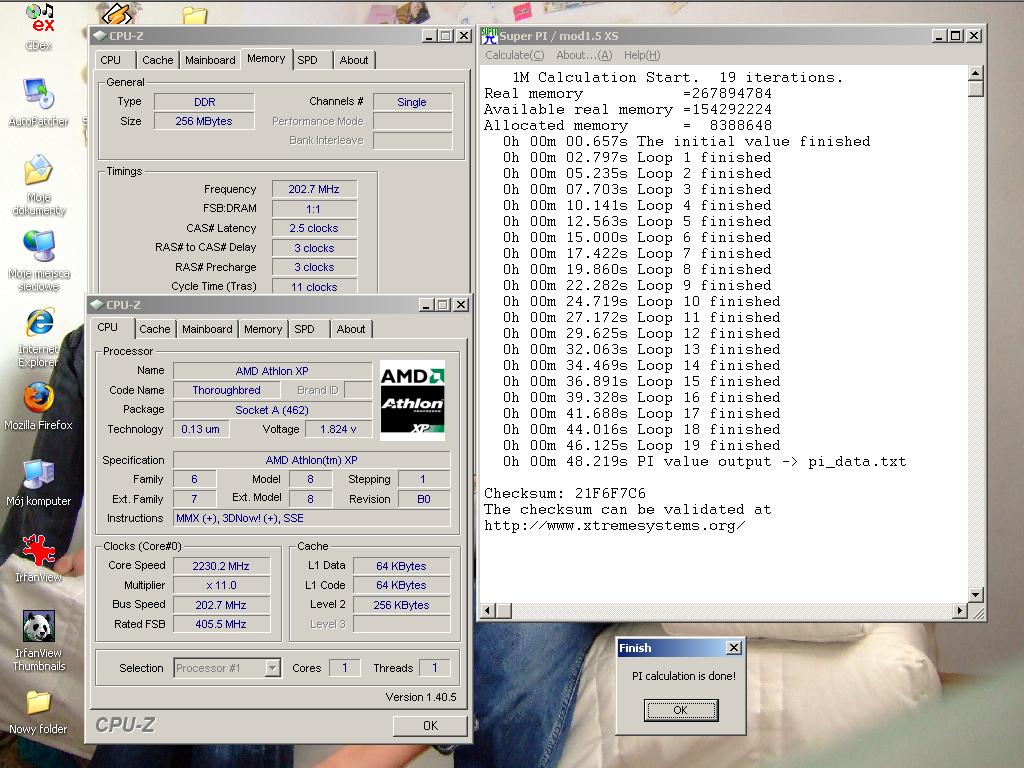Click the CAS# Latency value 2.5 clocks
This screenshot has width=1024, height=768.
(x=314, y=228)
